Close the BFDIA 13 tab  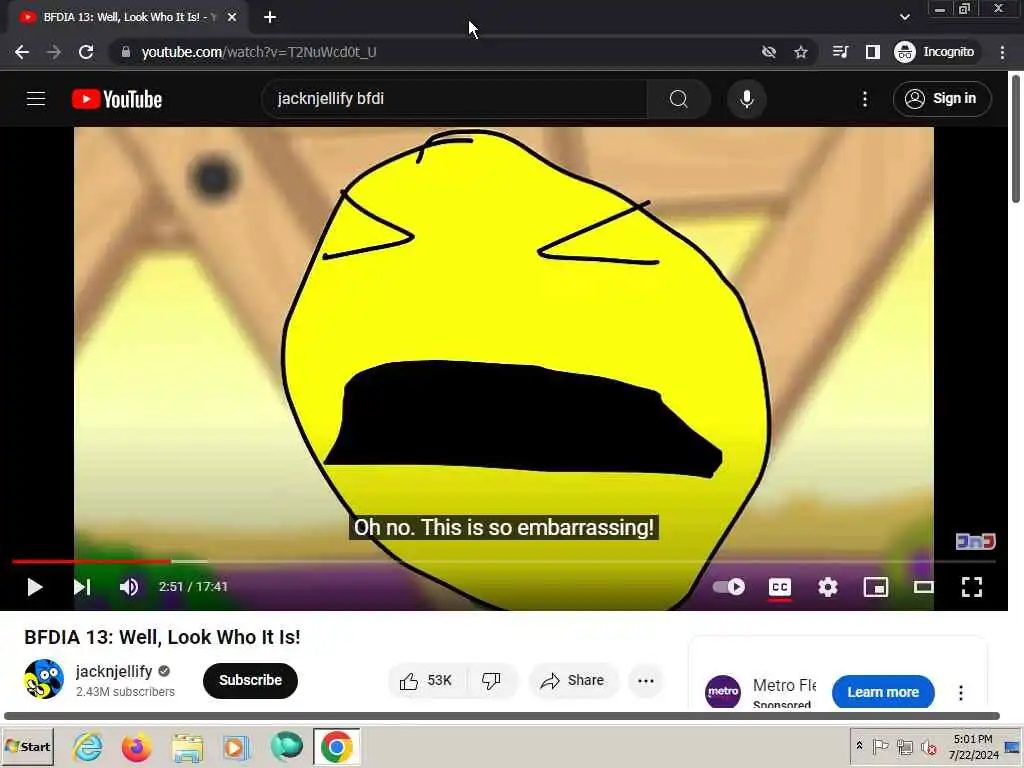[x=232, y=18]
